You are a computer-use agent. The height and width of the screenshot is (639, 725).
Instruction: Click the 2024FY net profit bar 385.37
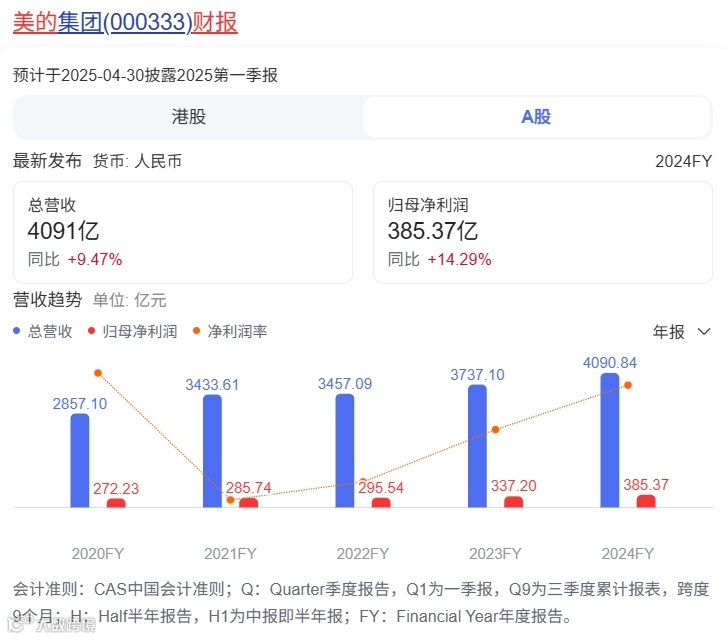646,501
